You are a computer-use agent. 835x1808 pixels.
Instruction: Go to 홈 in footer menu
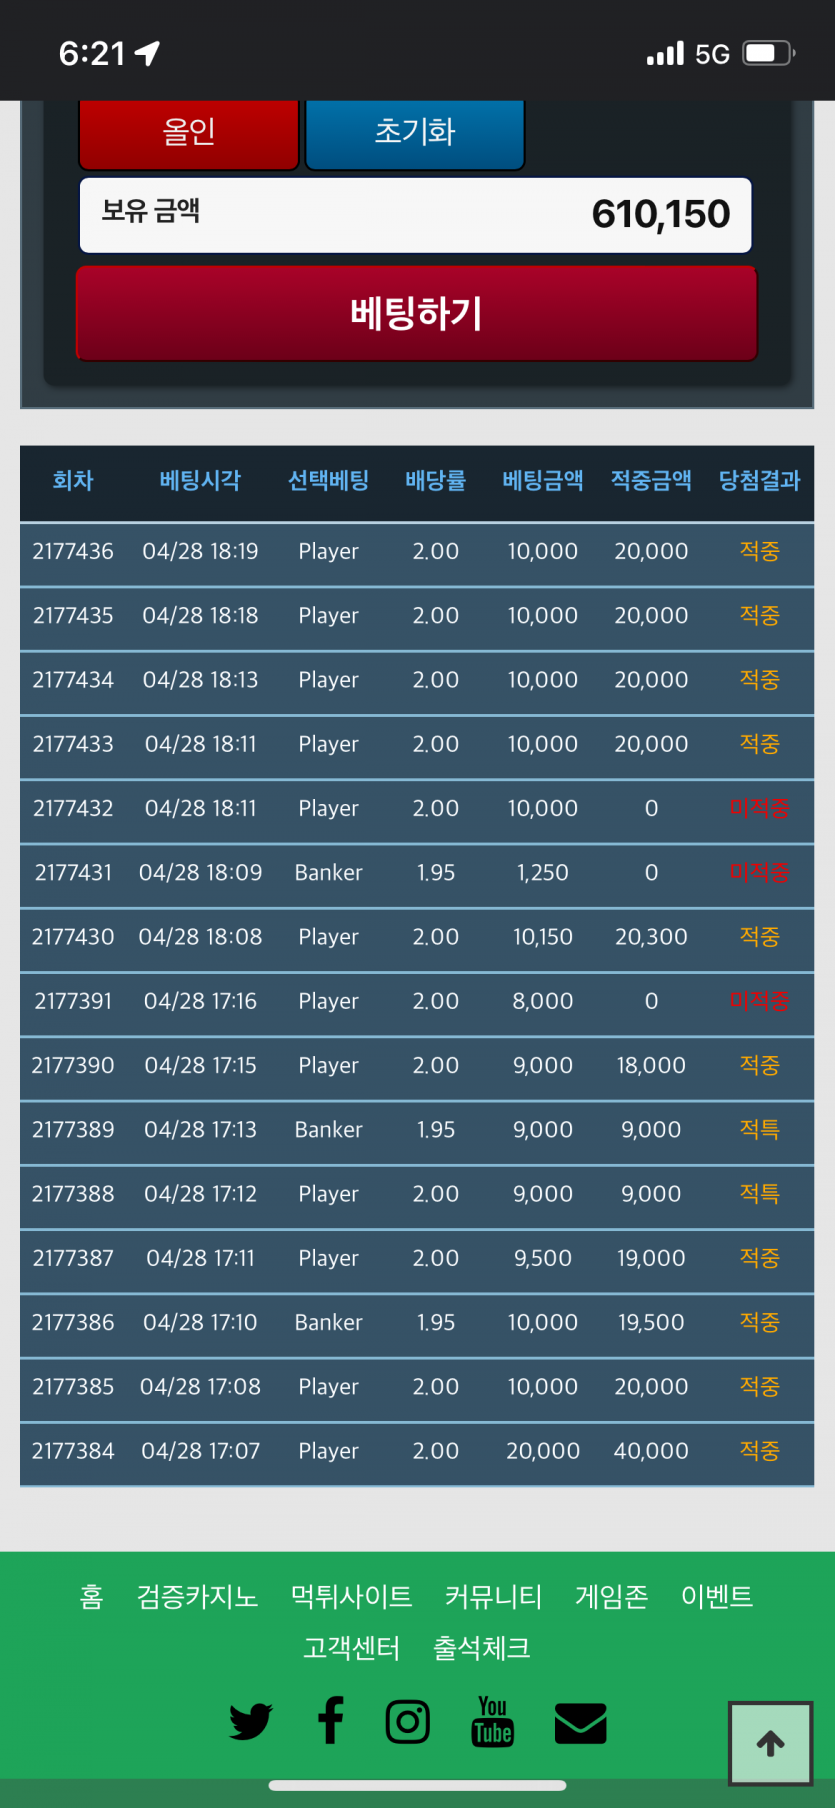pyautogui.click(x=91, y=1596)
